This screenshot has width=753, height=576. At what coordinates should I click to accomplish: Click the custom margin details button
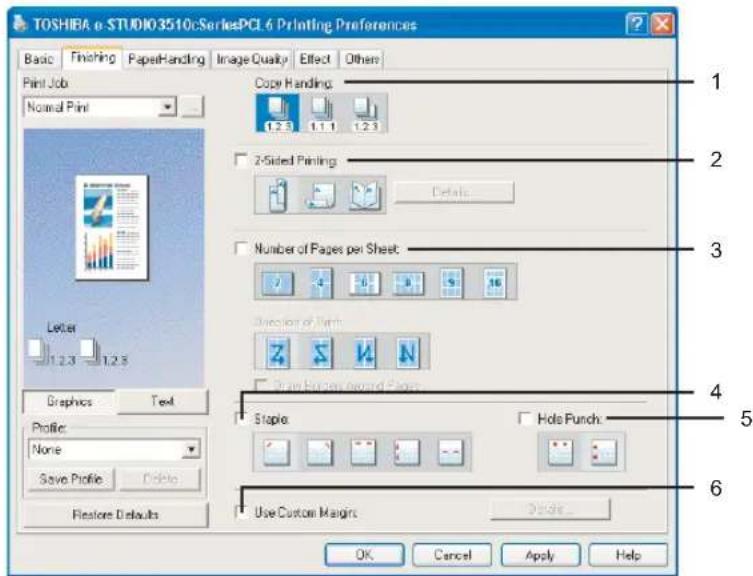coord(550,509)
